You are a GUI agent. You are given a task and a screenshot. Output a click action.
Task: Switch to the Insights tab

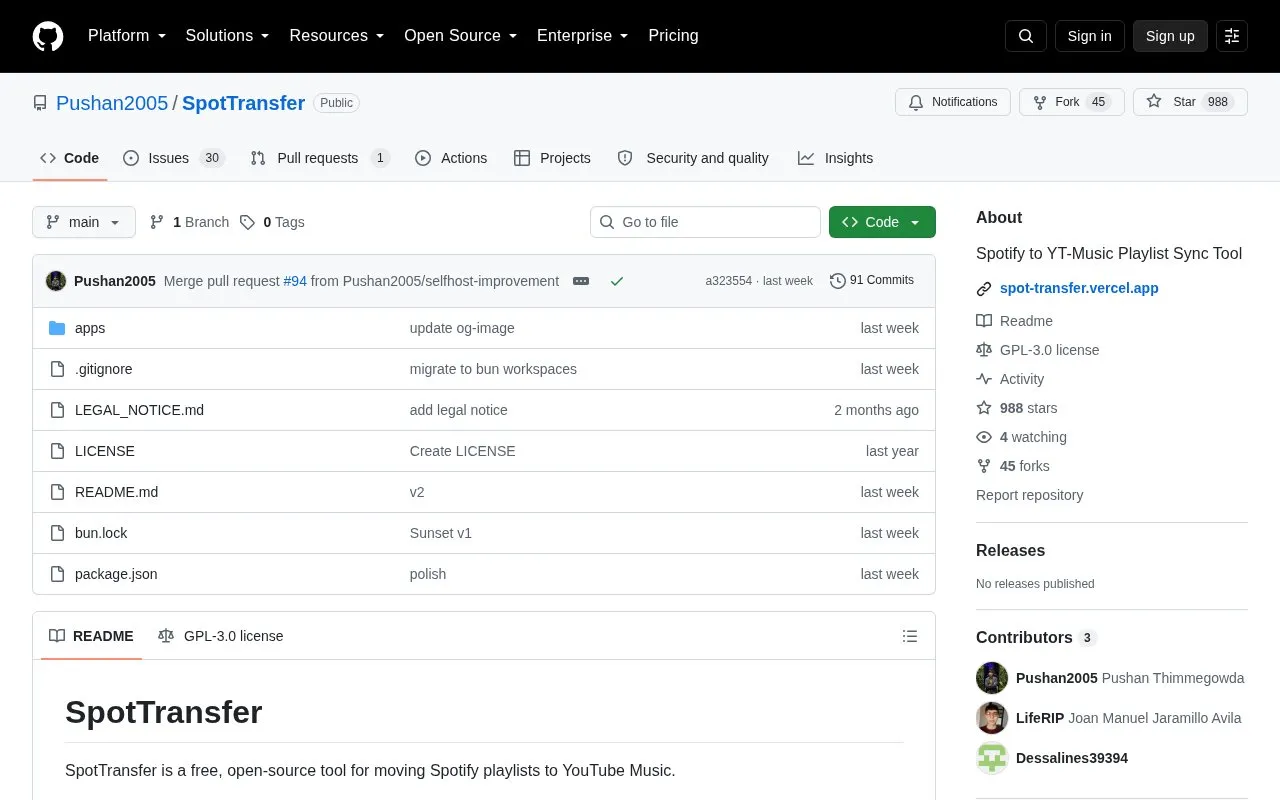[x=835, y=158]
